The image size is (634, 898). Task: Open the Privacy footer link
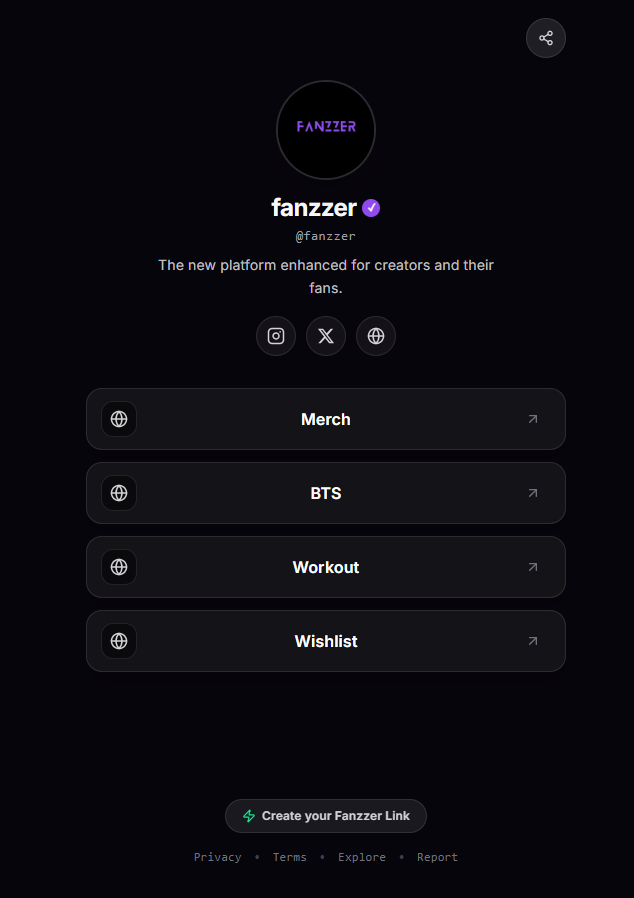(217, 857)
